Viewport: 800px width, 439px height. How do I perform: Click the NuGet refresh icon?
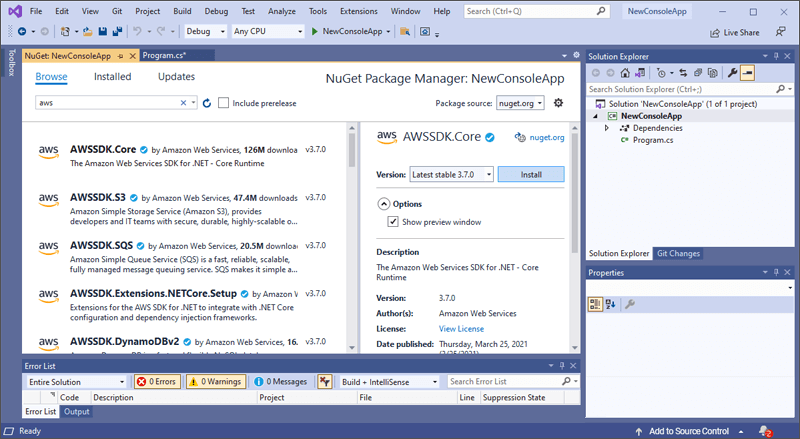tap(207, 103)
